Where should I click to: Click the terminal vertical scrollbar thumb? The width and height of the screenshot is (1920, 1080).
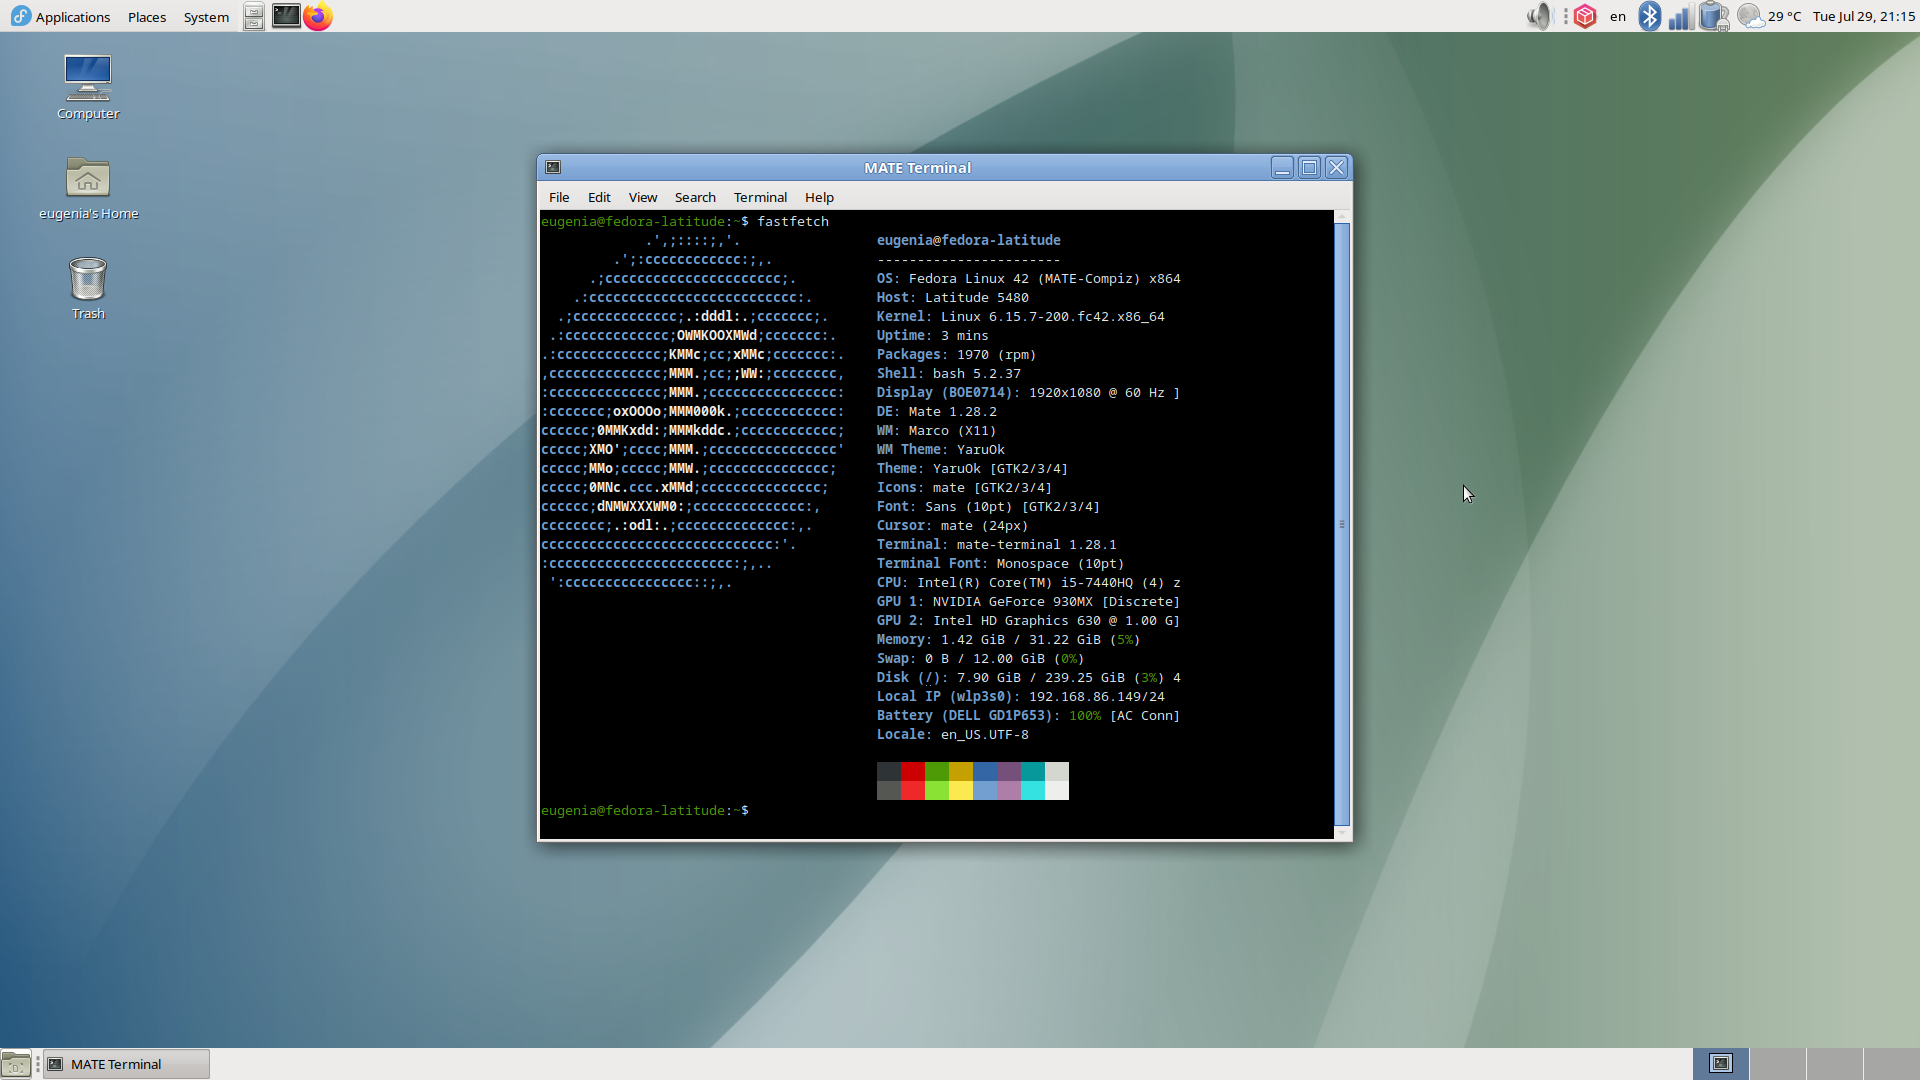tap(1342, 524)
